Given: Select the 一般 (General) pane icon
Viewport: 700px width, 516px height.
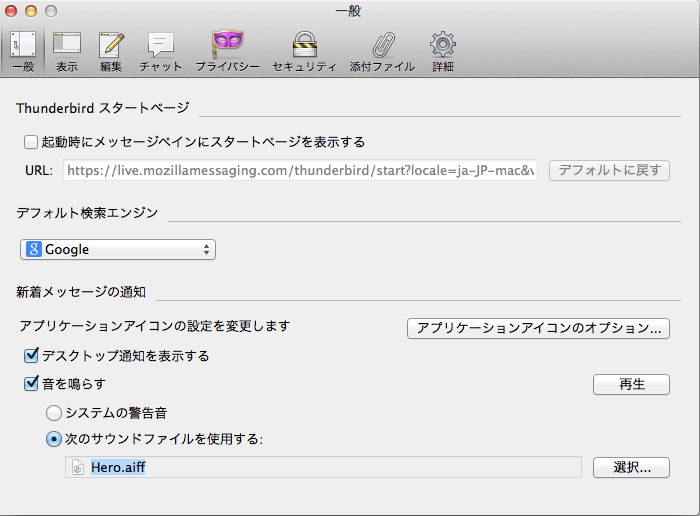Looking at the screenshot, I should pos(22,51).
